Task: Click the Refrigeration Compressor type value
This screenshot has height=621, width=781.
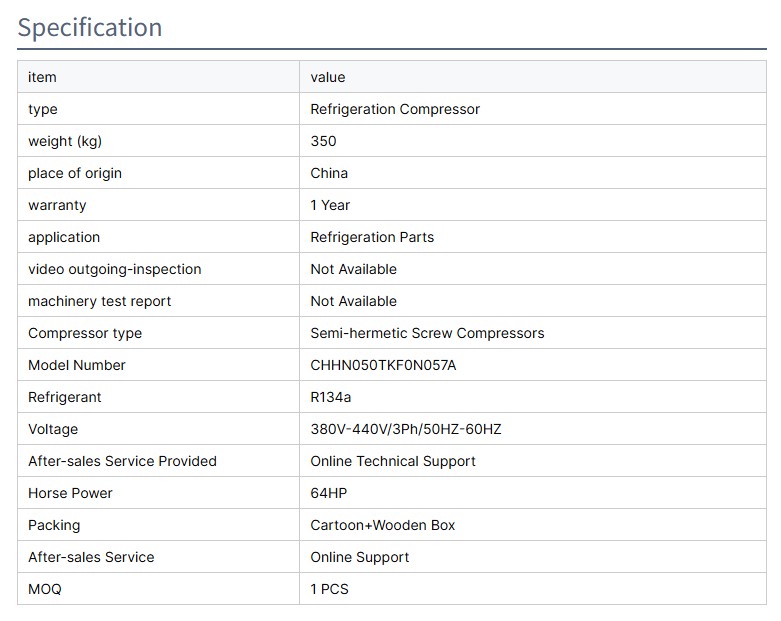Action: [395, 109]
